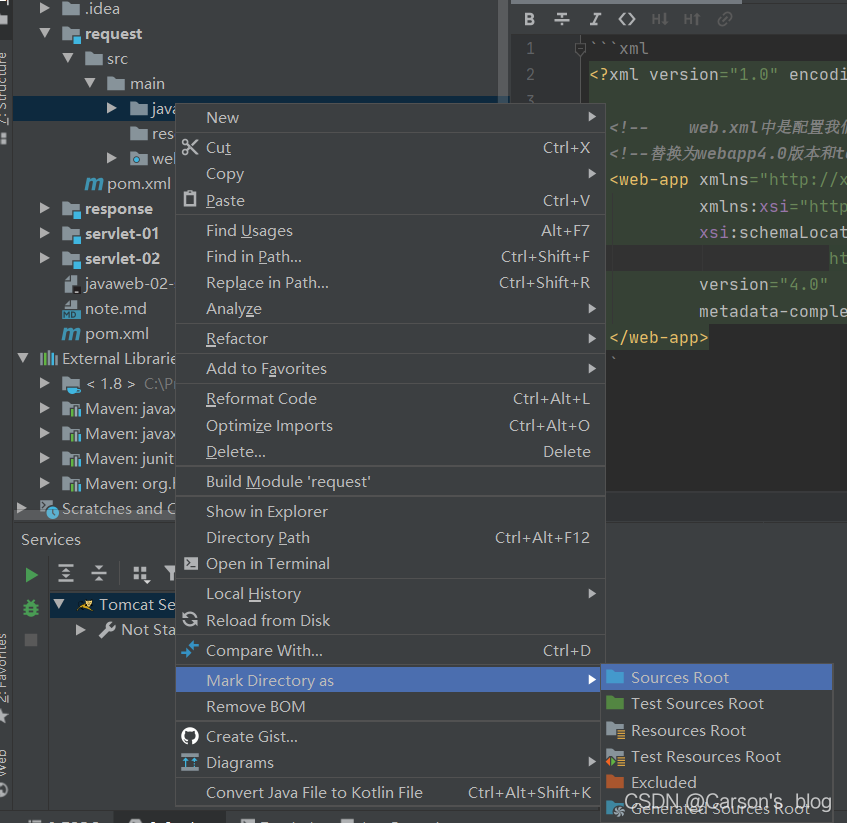Image resolution: width=847 pixels, height=823 pixels.
Task: Select Directory Path entry
Action: tap(390, 537)
